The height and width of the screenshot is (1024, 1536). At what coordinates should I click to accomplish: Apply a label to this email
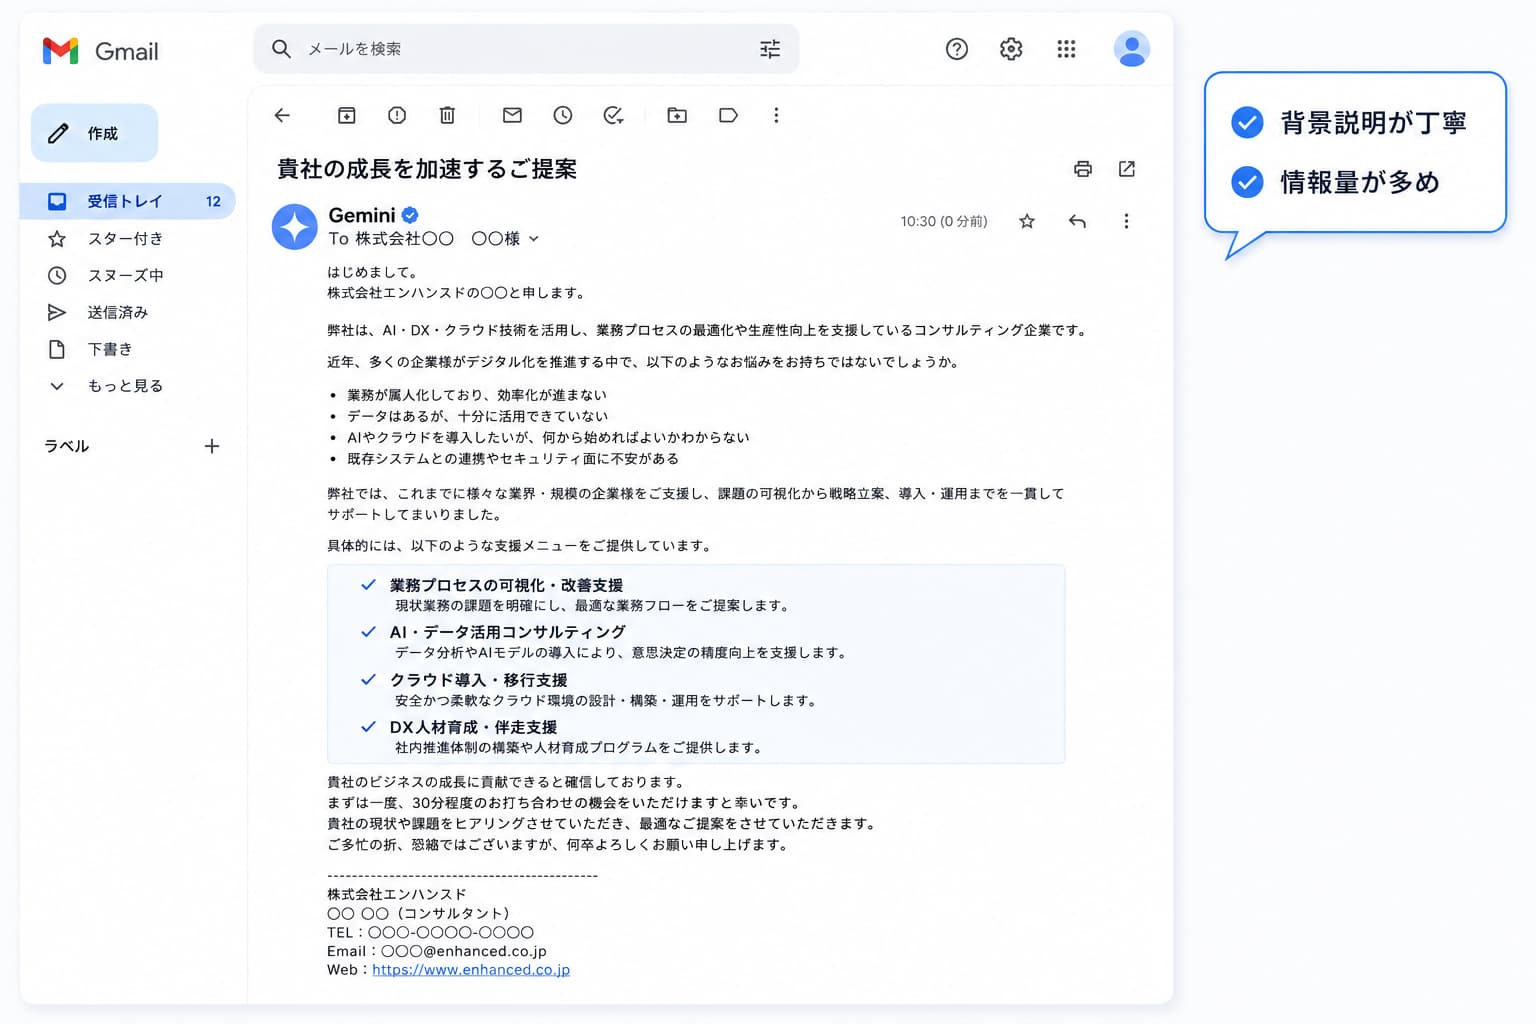tap(728, 115)
